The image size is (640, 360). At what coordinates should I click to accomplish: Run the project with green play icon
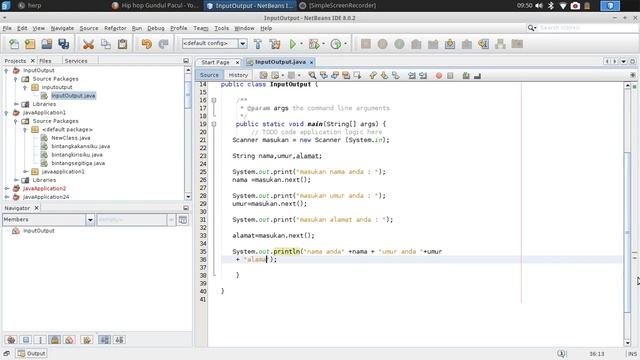pyautogui.click(x=293, y=44)
